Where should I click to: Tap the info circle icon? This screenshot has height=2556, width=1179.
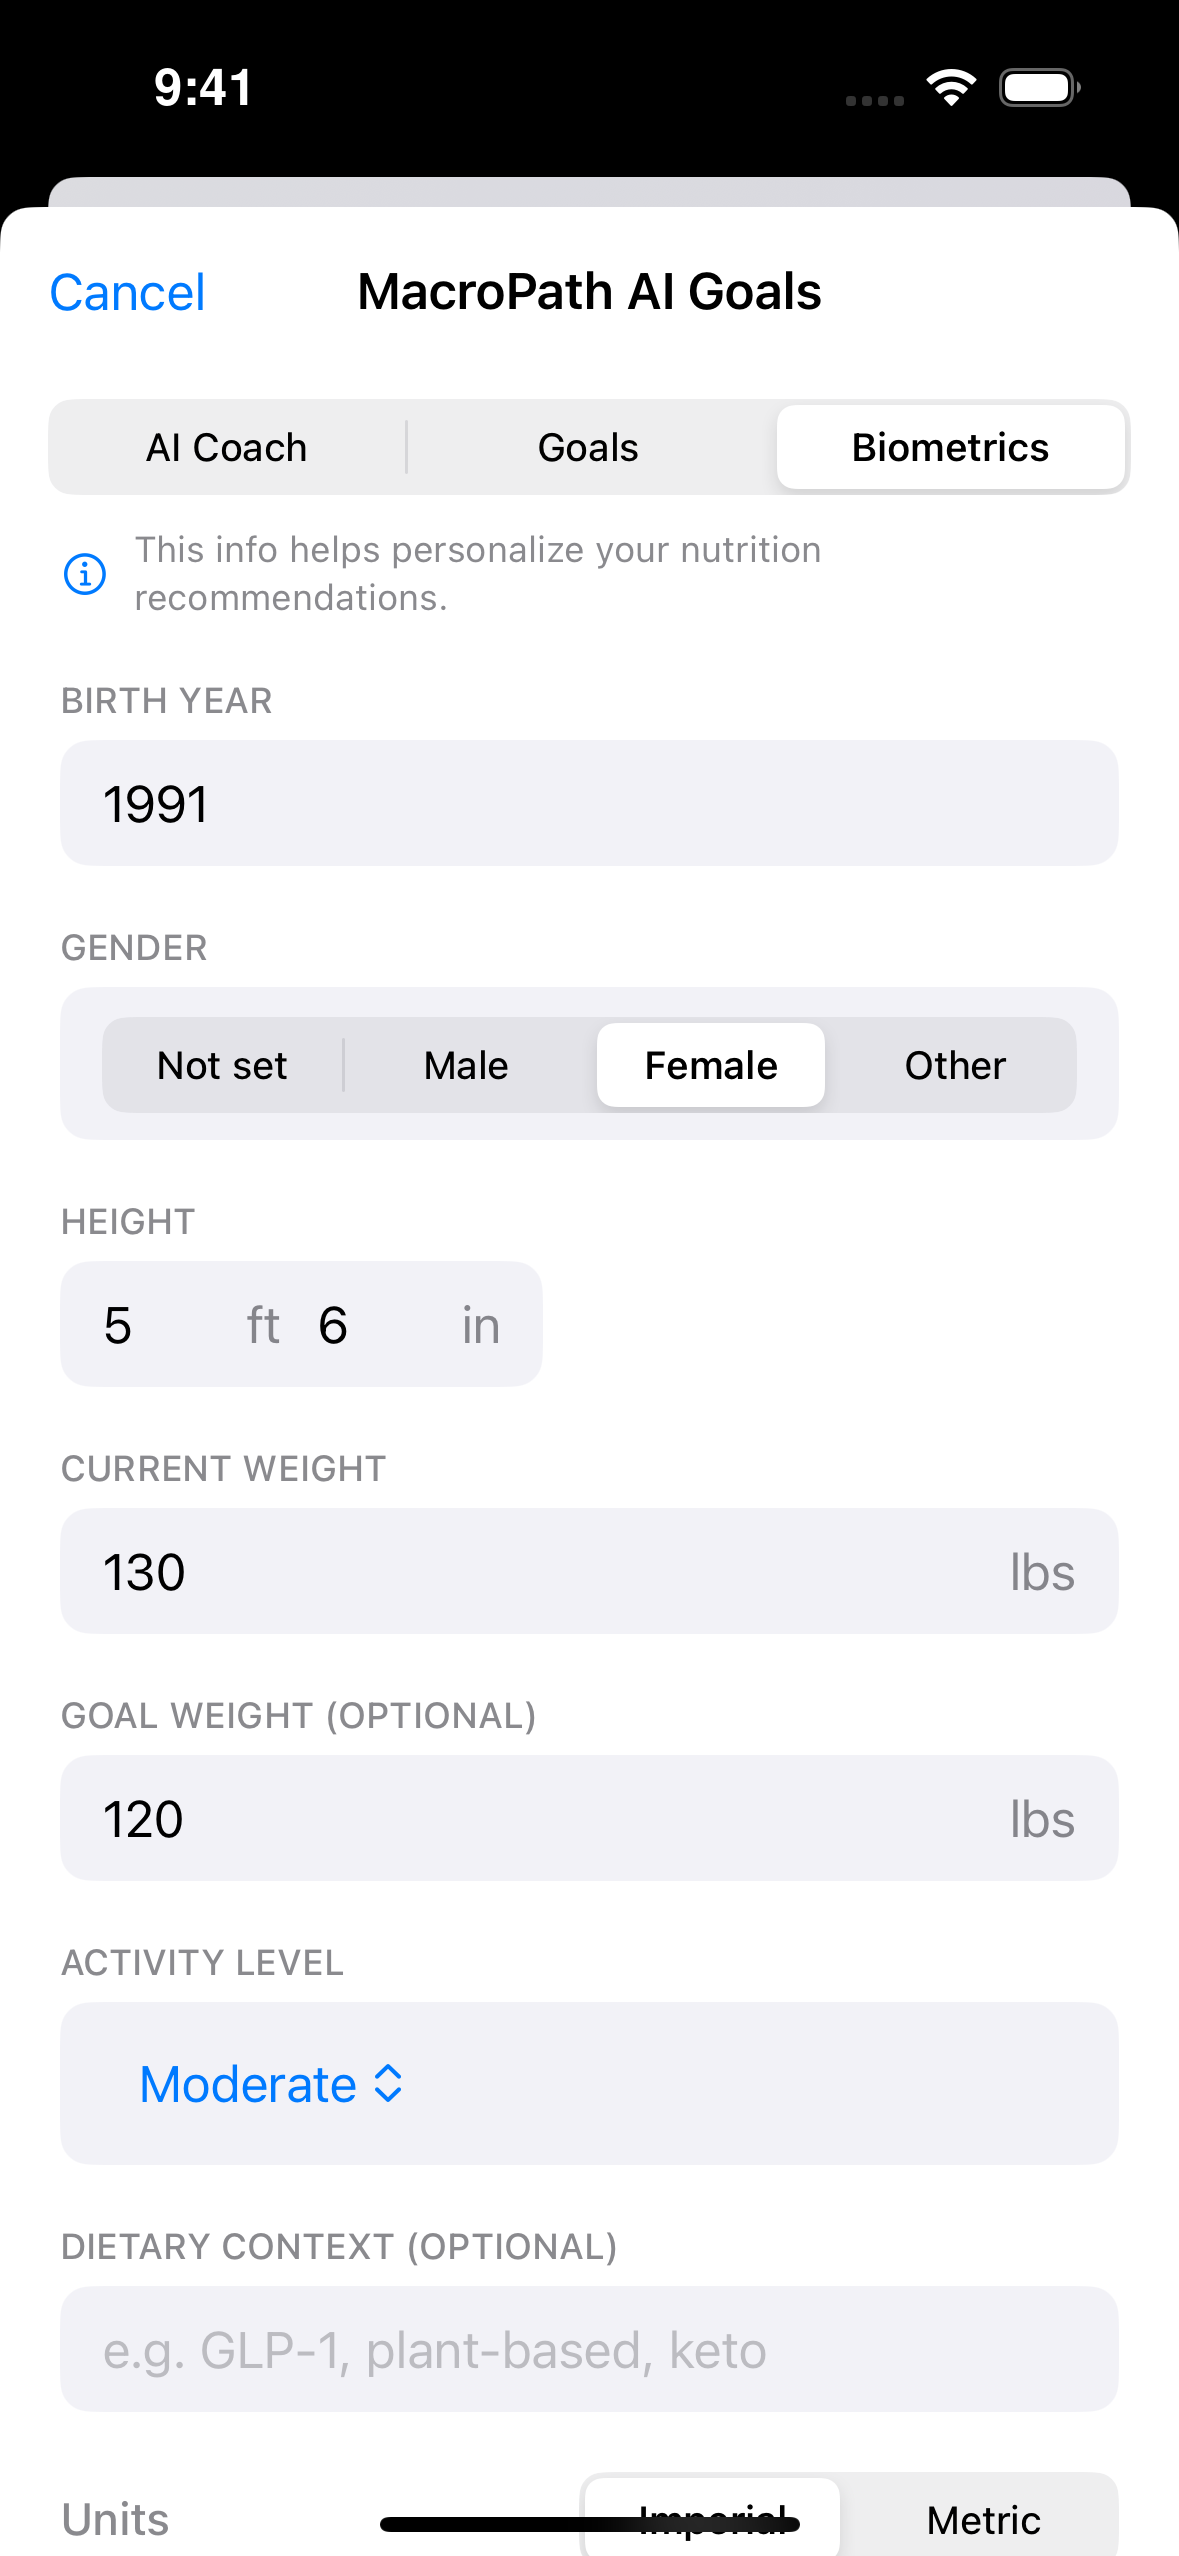85,574
